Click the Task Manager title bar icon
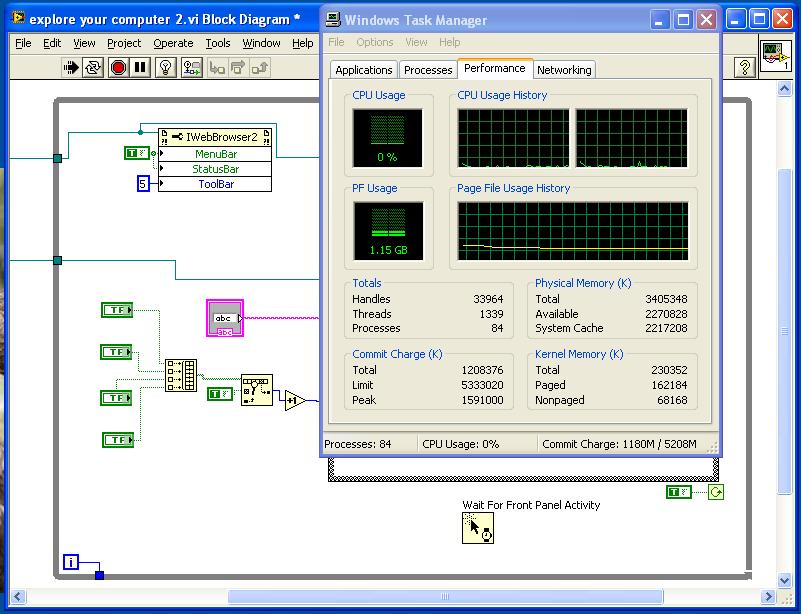 click(x=333, y=19)
